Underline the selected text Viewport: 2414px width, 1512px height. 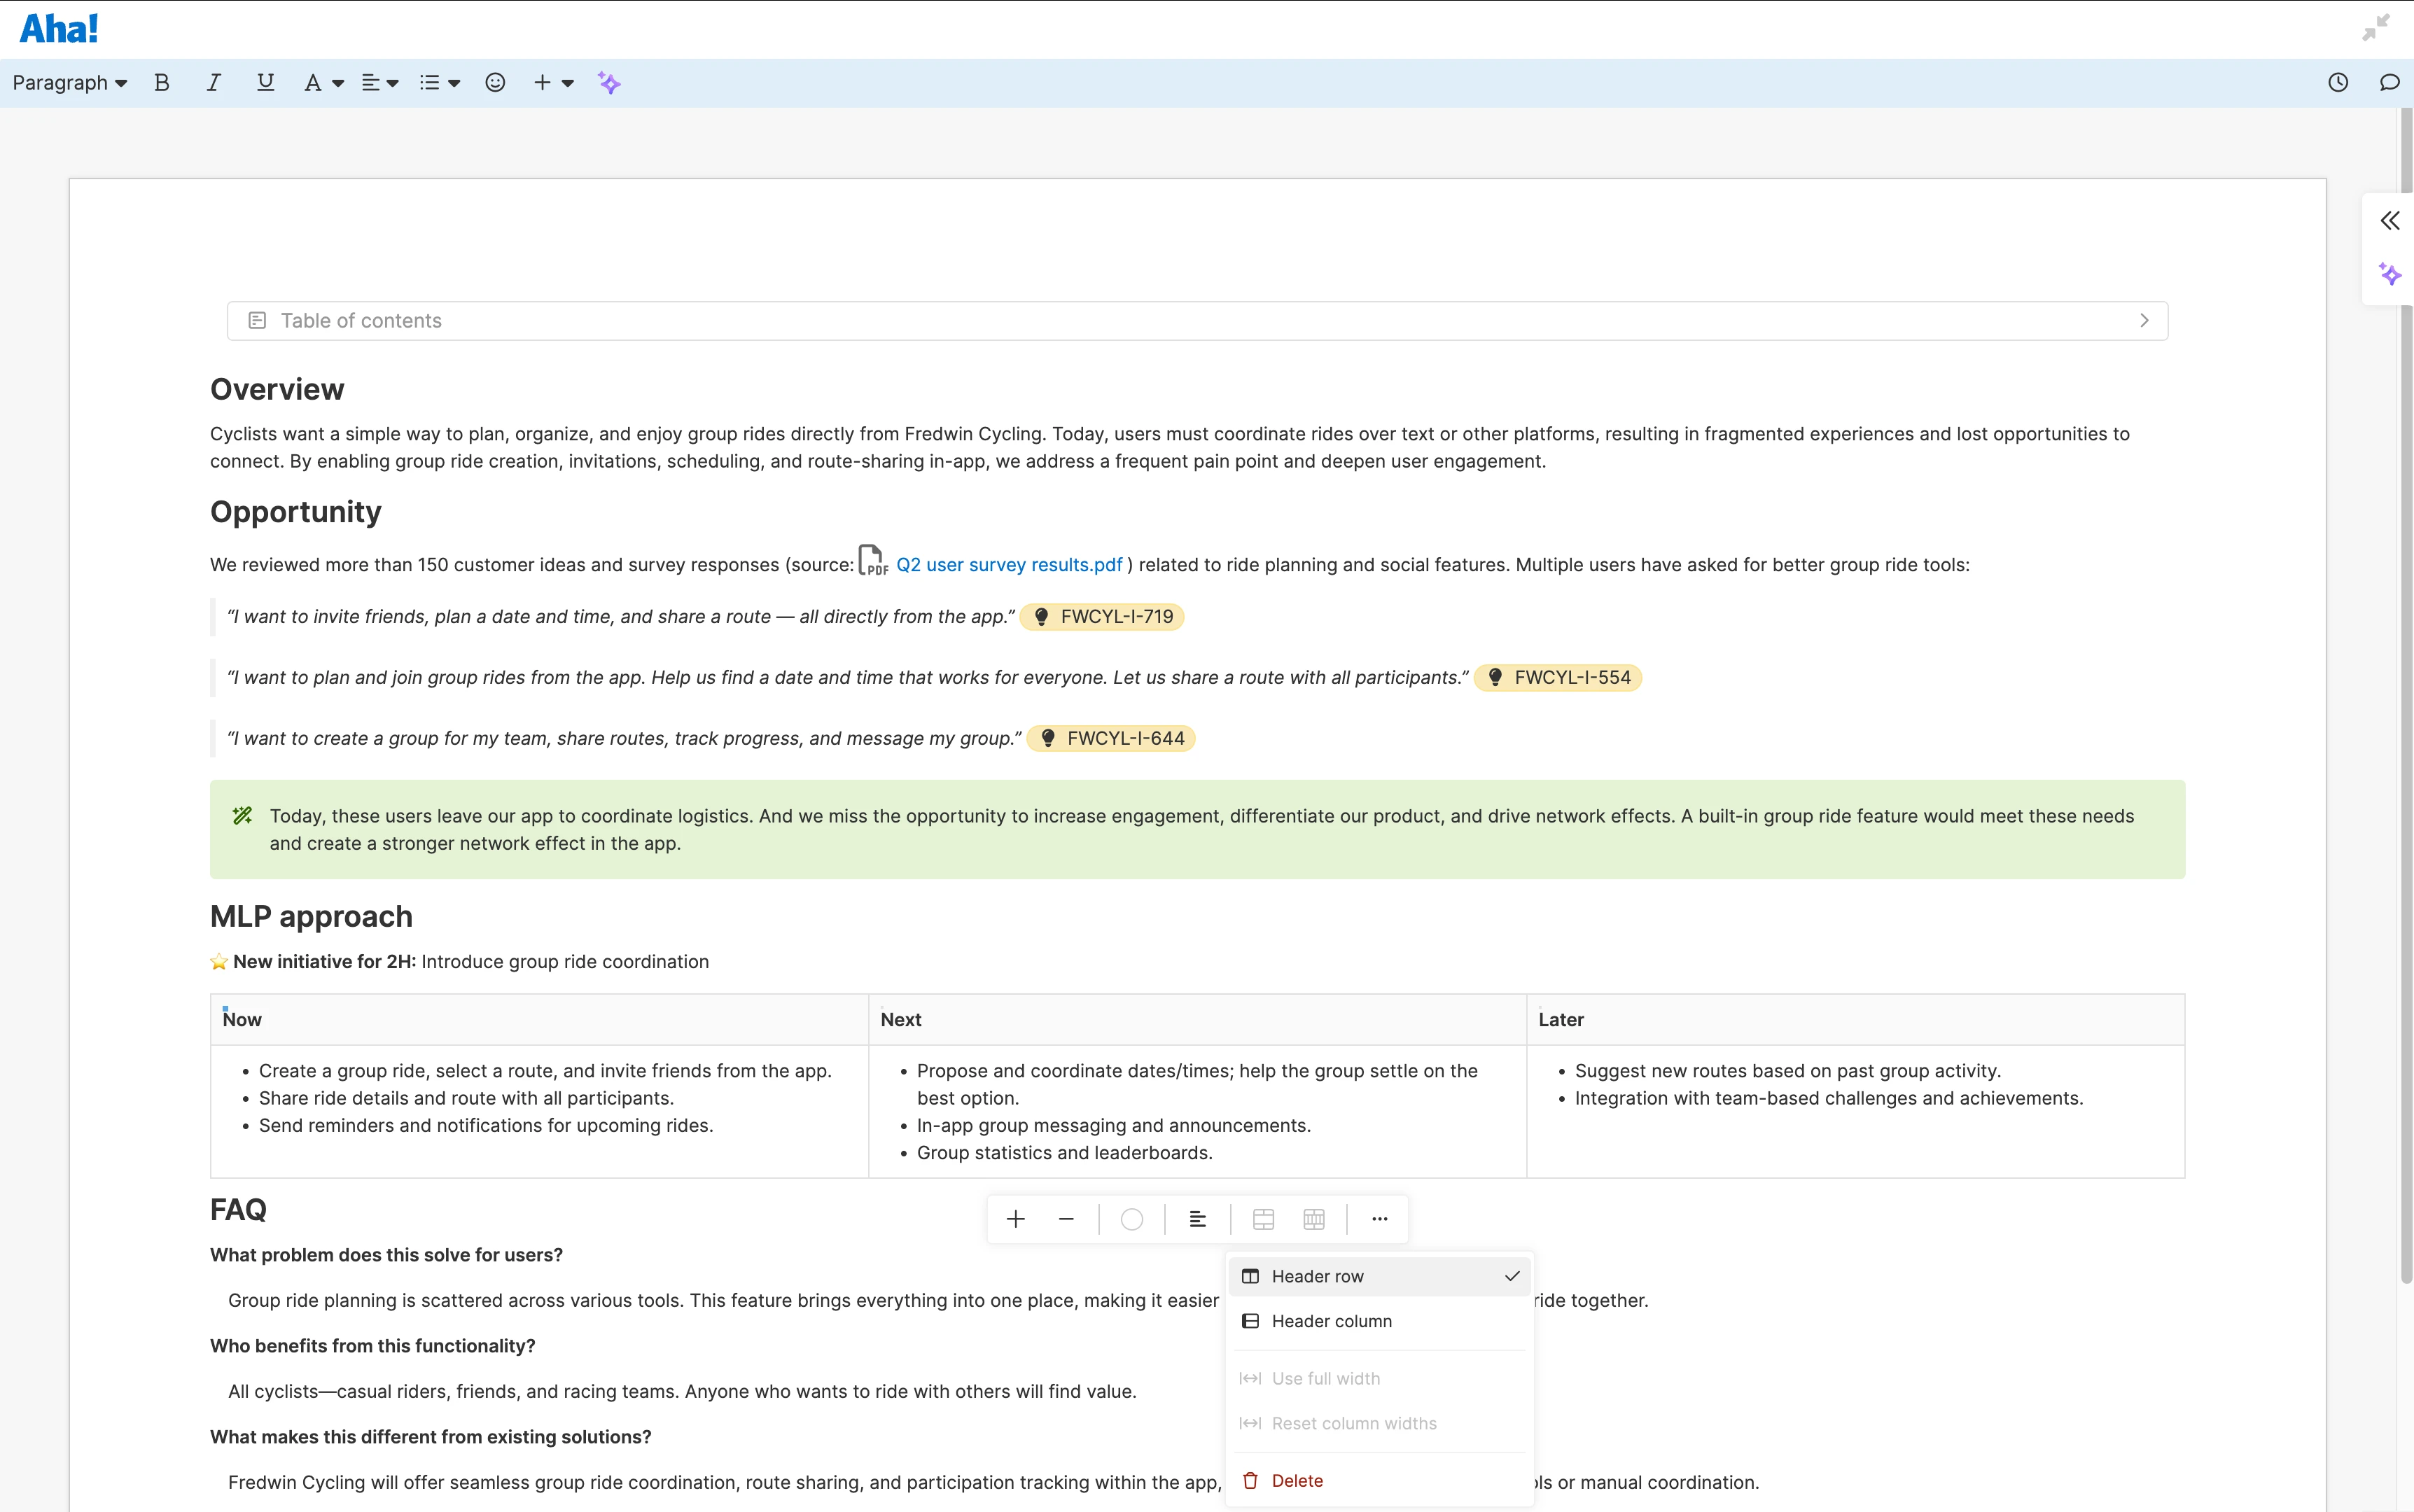point(265,83)
